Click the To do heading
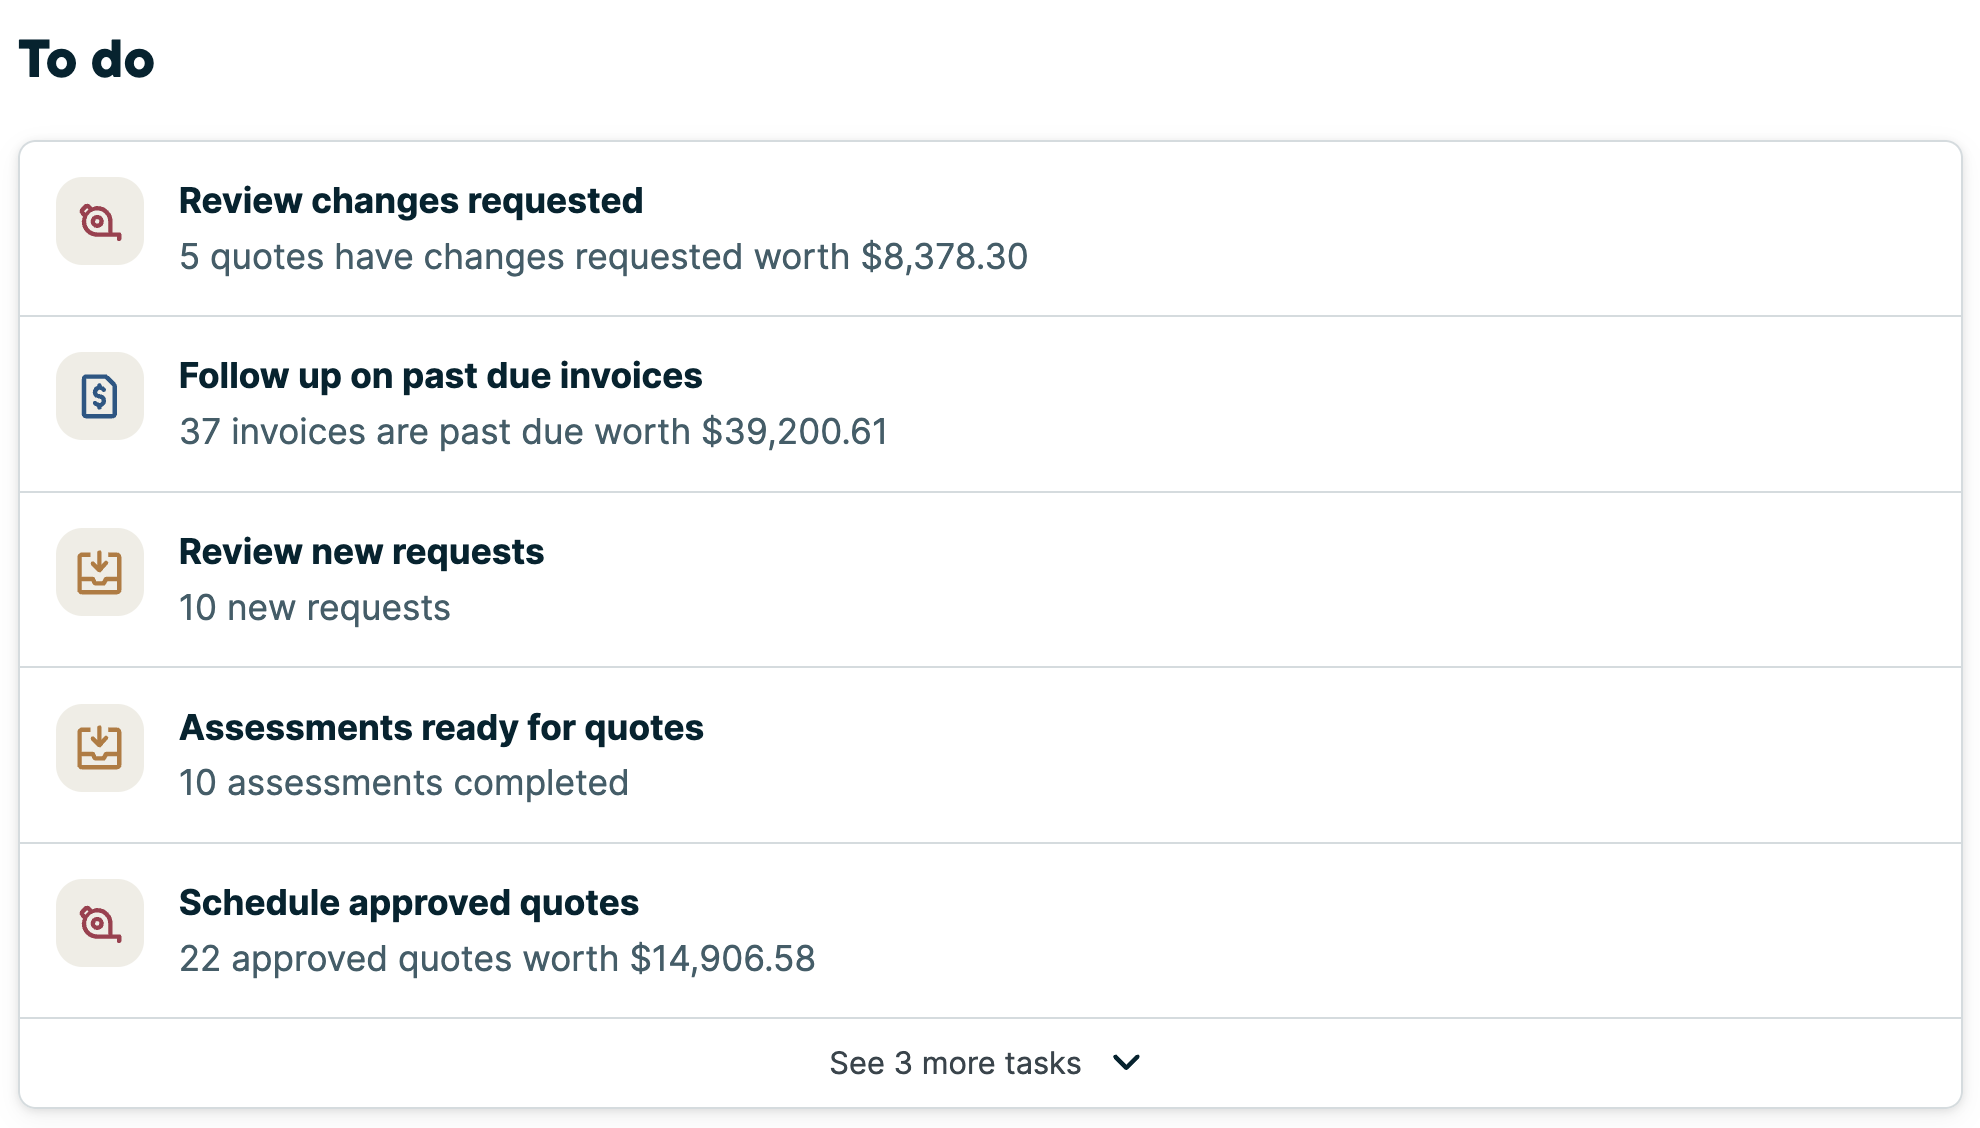This screenshot has width=1980, height=1128. pos(85,59)
